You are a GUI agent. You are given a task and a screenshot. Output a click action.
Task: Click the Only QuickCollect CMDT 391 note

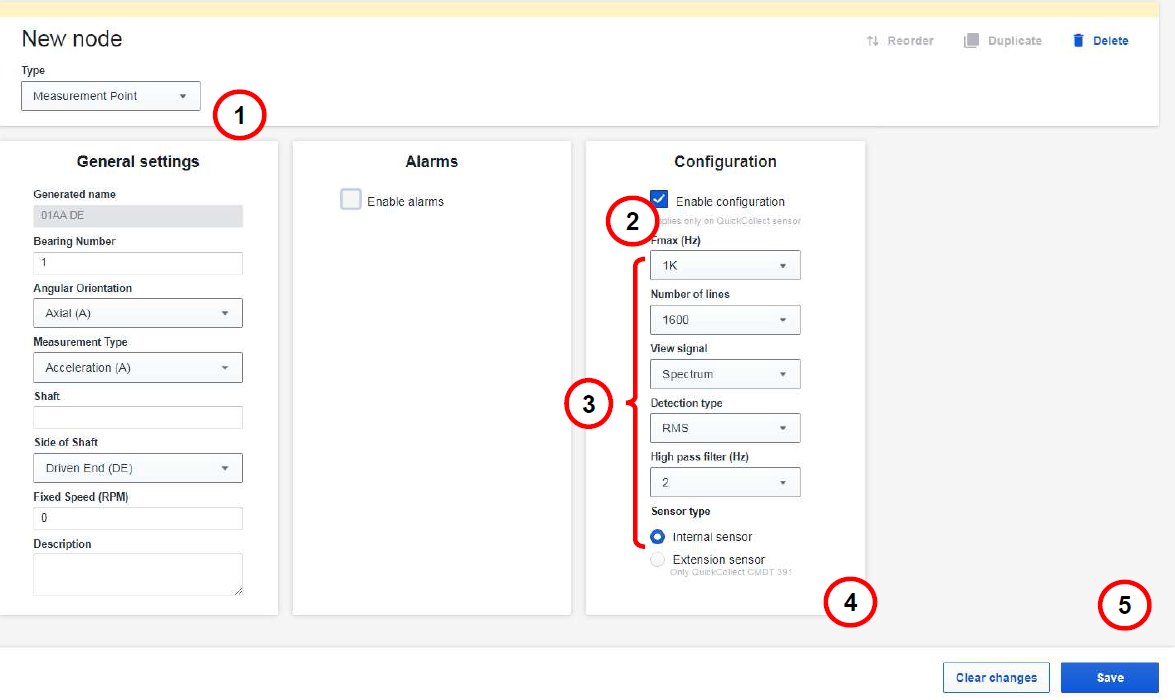point(731,572)
